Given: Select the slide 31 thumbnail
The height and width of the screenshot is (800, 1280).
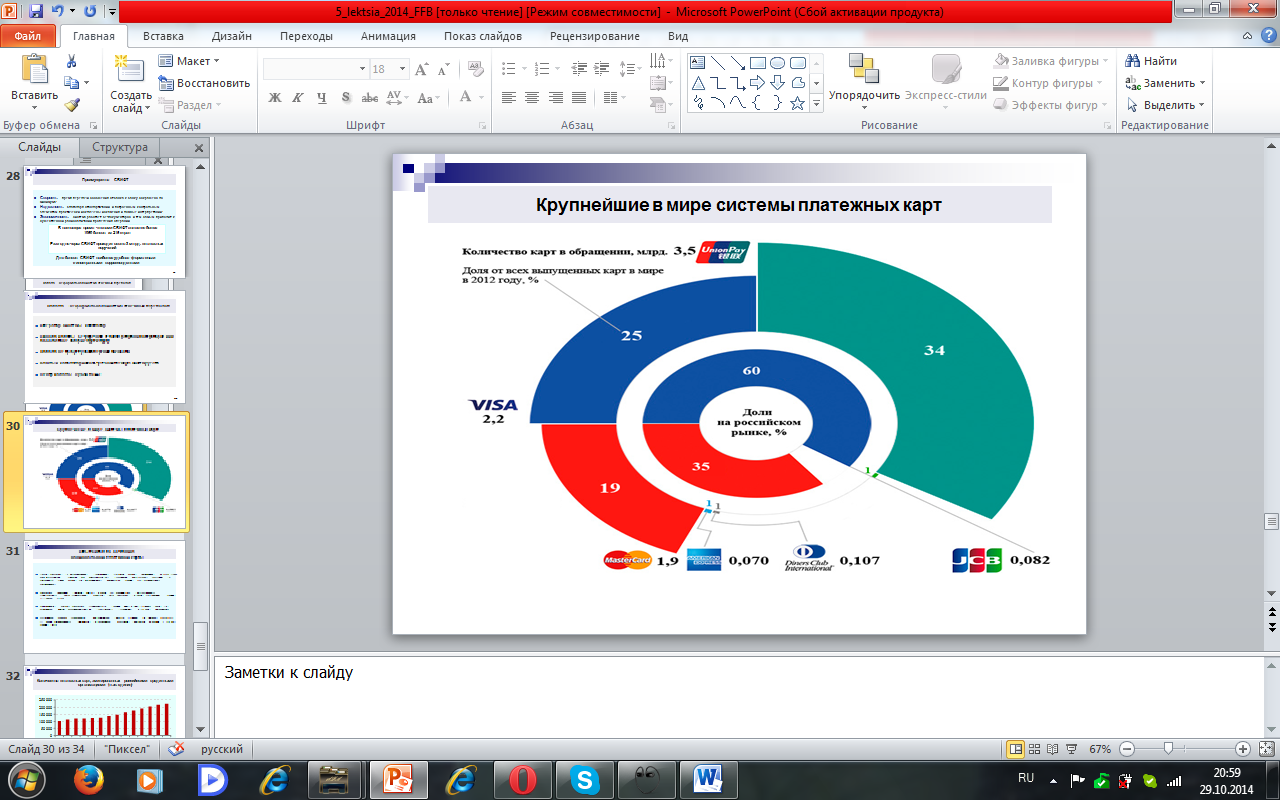Looking at the screenshot, I should (103, 596).
